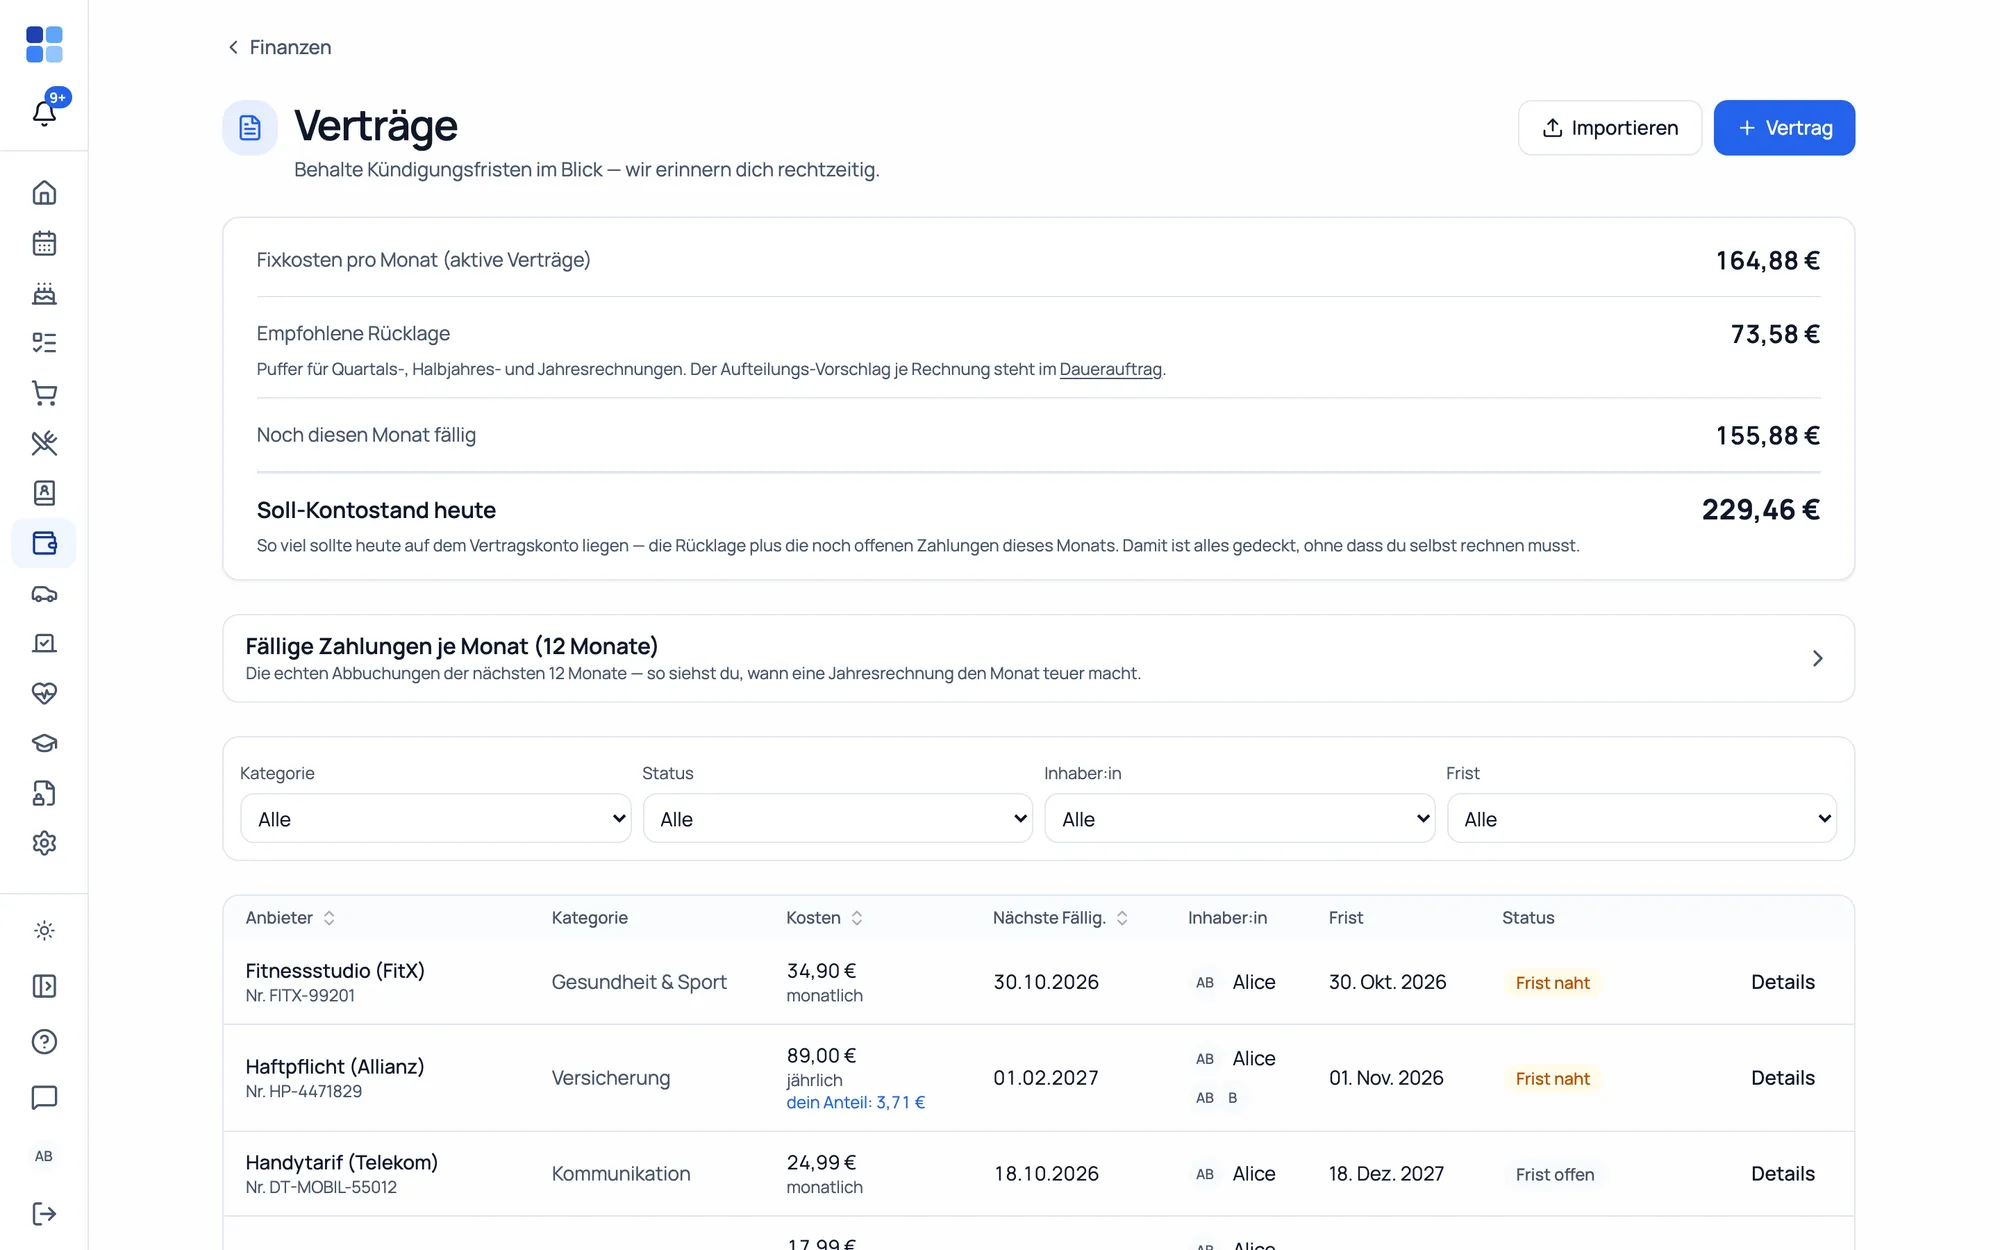This screenshot has width=2000, height=1250.
Task: Open the shopping cart icon in sidebar
Action: coord(44,393)
